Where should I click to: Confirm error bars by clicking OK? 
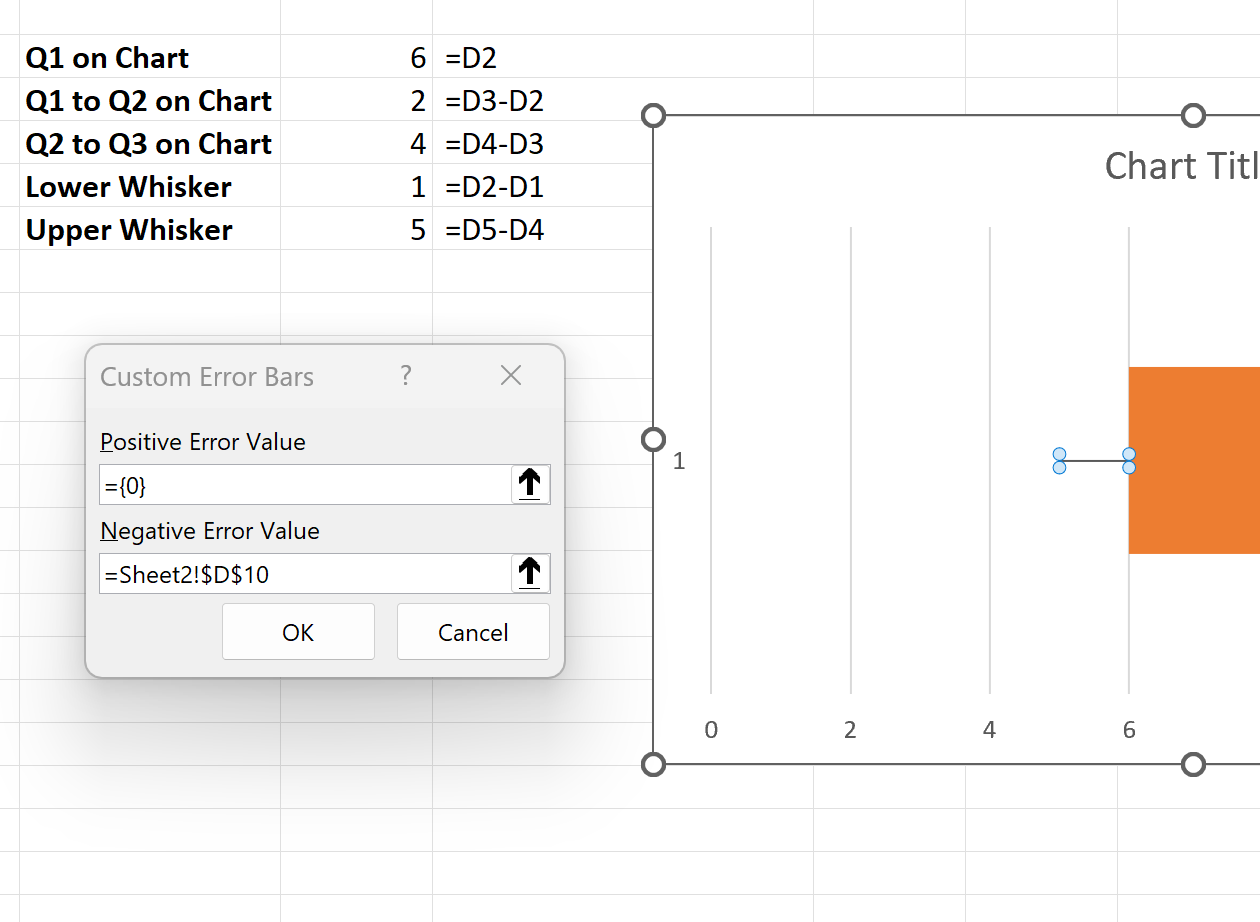pos(298,631)
